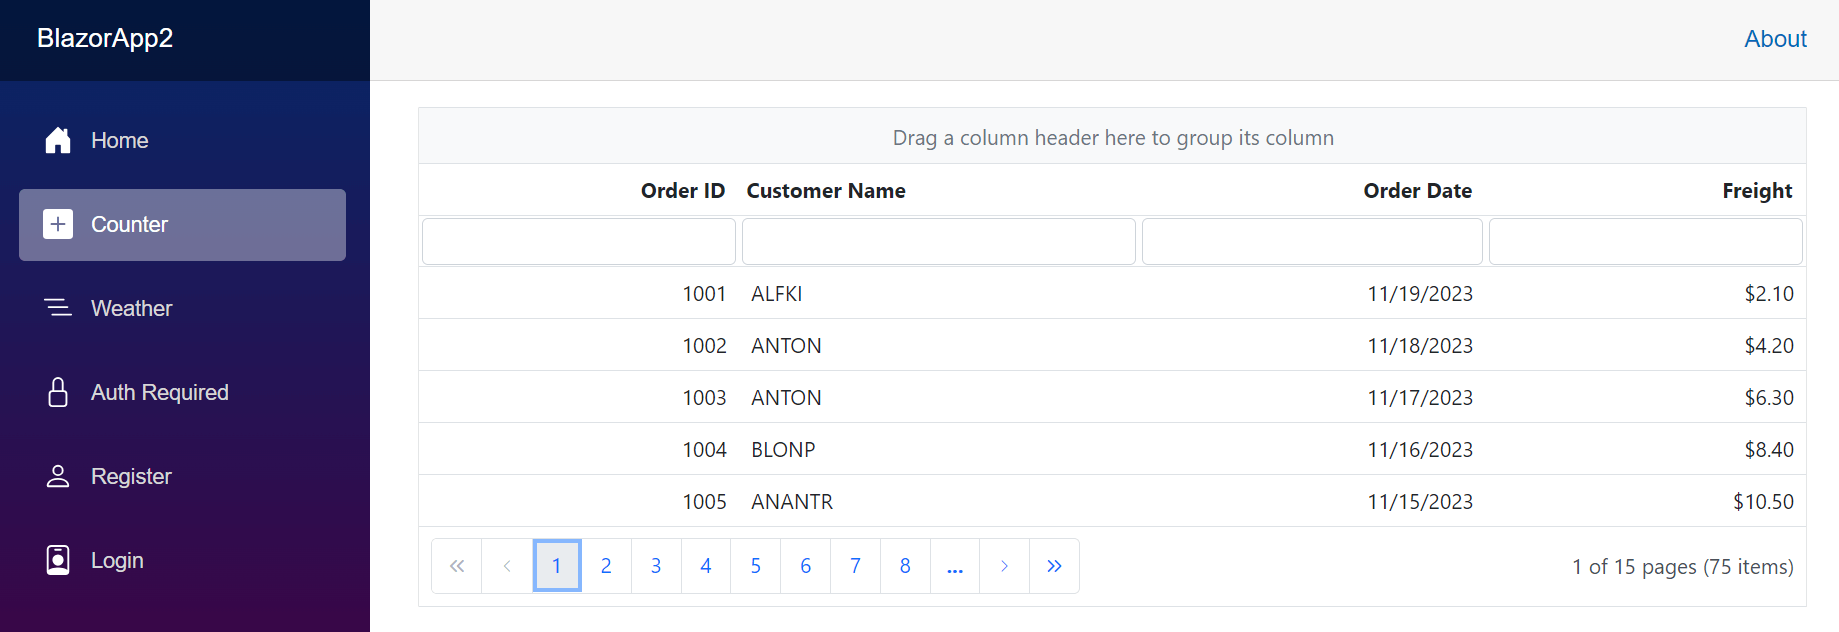Click the Customer Name filter box

coord(938,242)
